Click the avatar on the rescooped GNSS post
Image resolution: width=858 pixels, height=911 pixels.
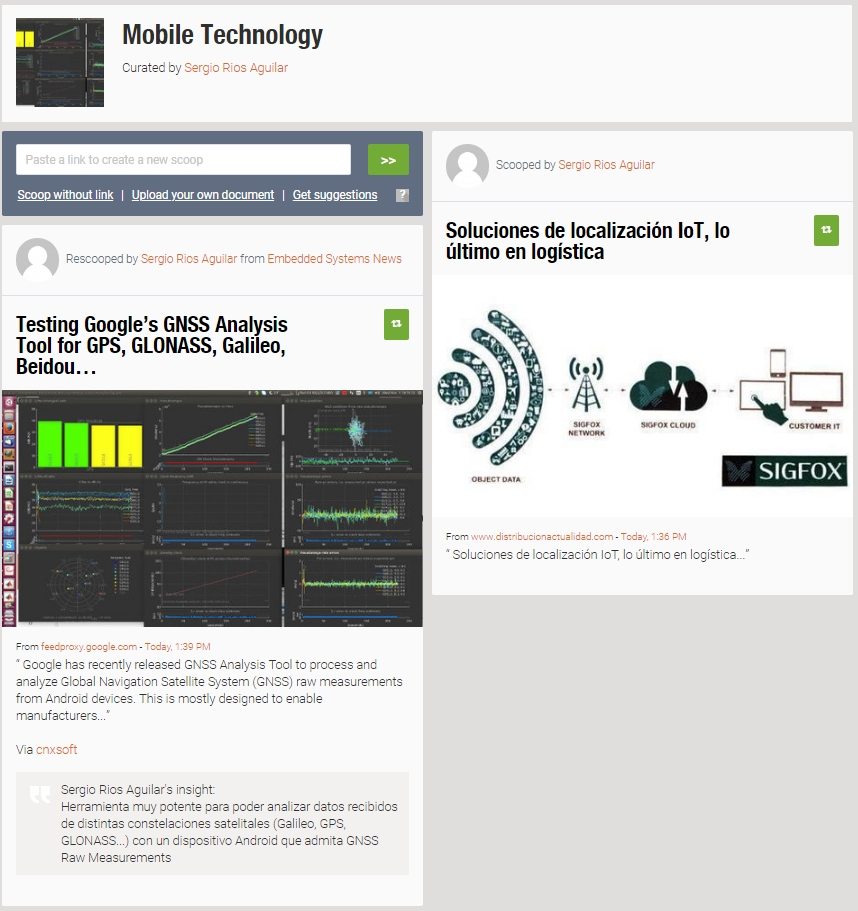coord(38,259)
